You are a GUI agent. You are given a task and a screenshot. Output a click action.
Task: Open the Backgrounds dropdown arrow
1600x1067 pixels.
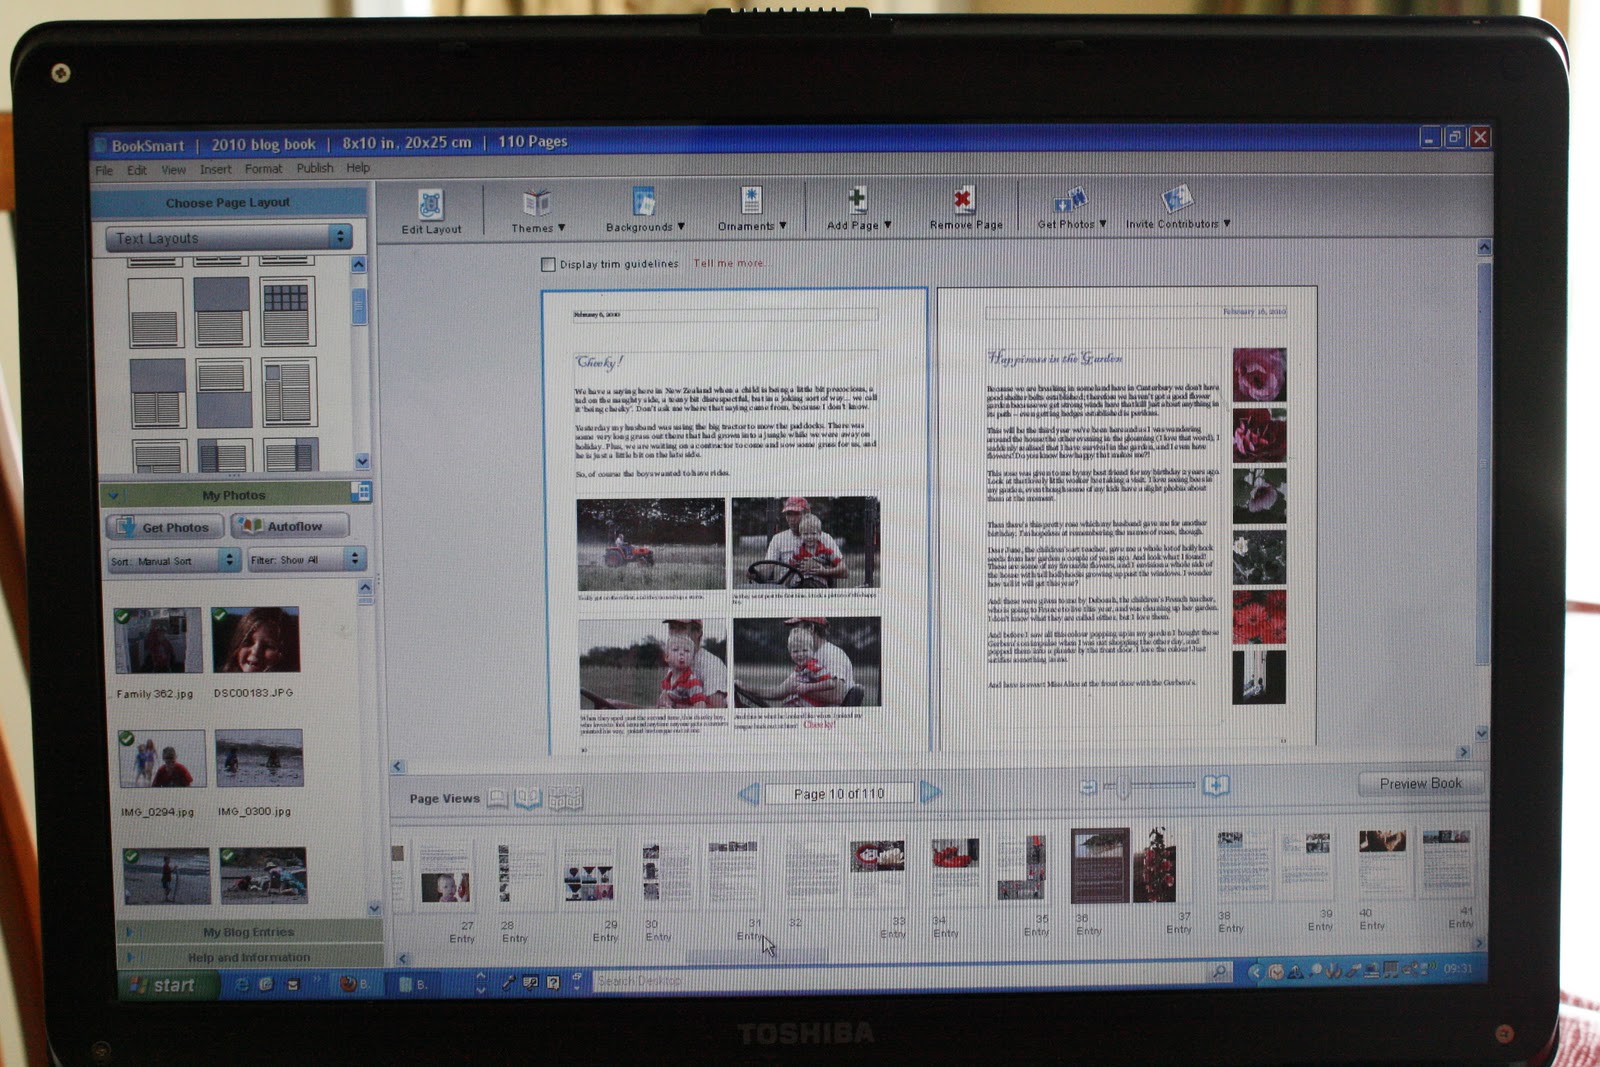pos(681,227)
